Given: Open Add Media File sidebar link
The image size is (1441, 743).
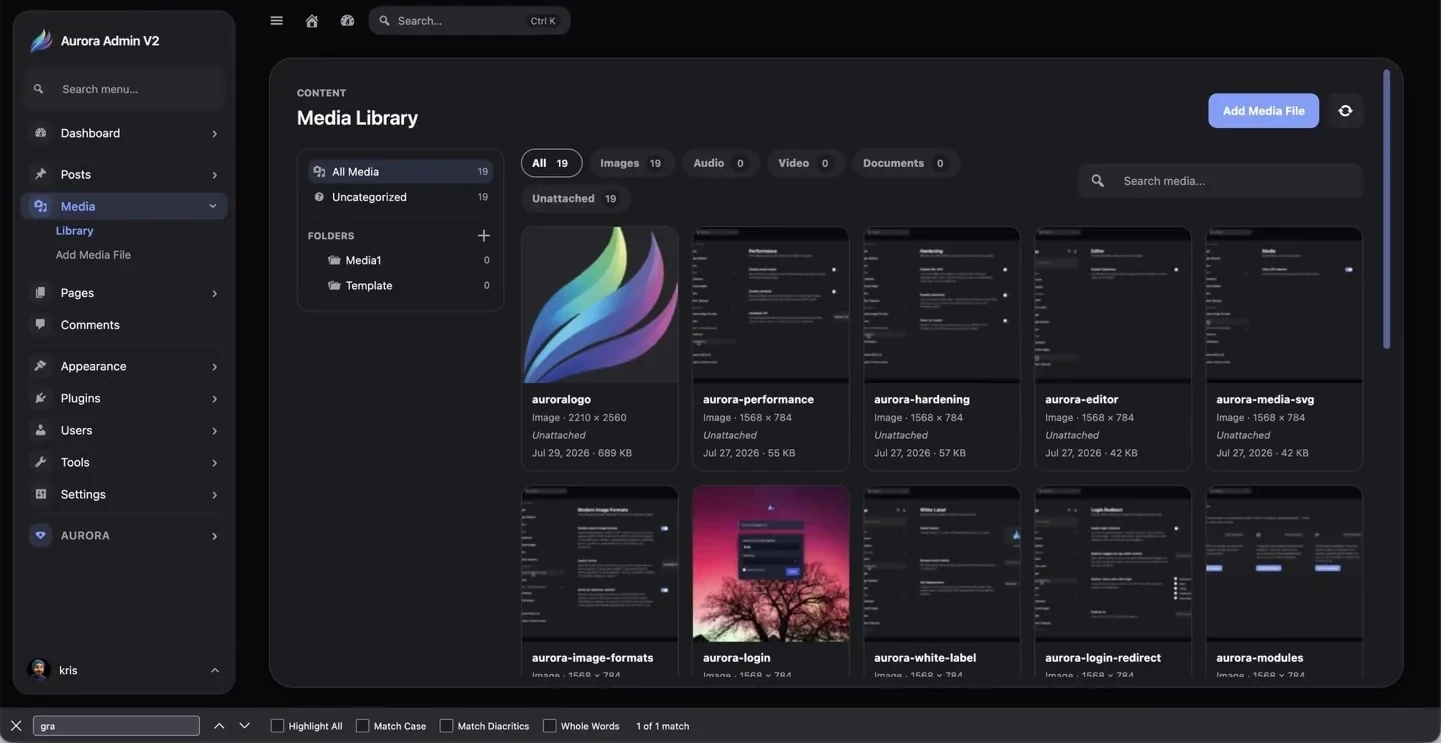Looking at the screenshot, I should (x=93, y=255).
